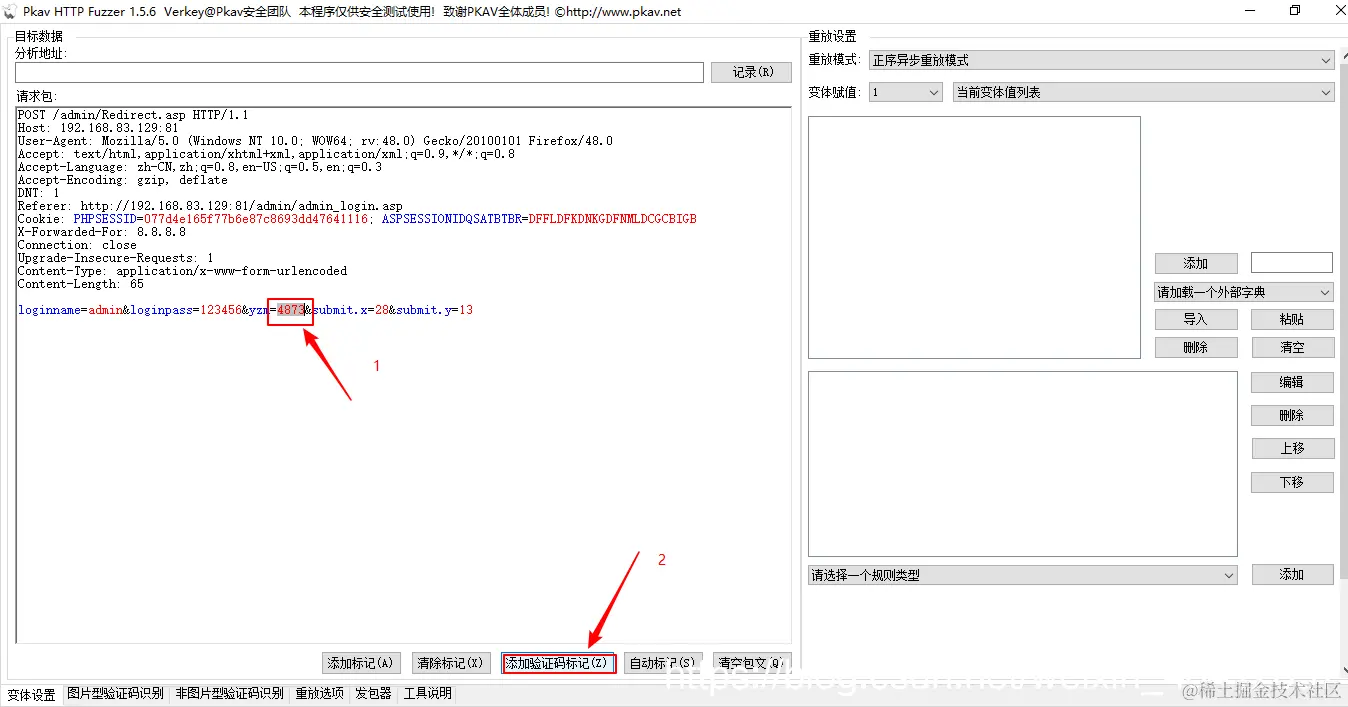Click the 添加验证码标记(Z) button
The width and height of the screenshot is (1348, 707).
(x=558, y=663)
